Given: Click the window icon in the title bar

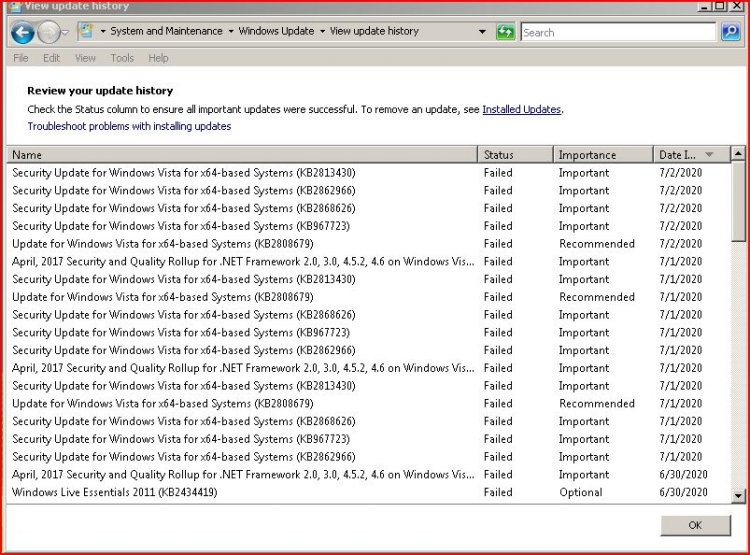Looking at the screenshot, I should click(15, 6).
